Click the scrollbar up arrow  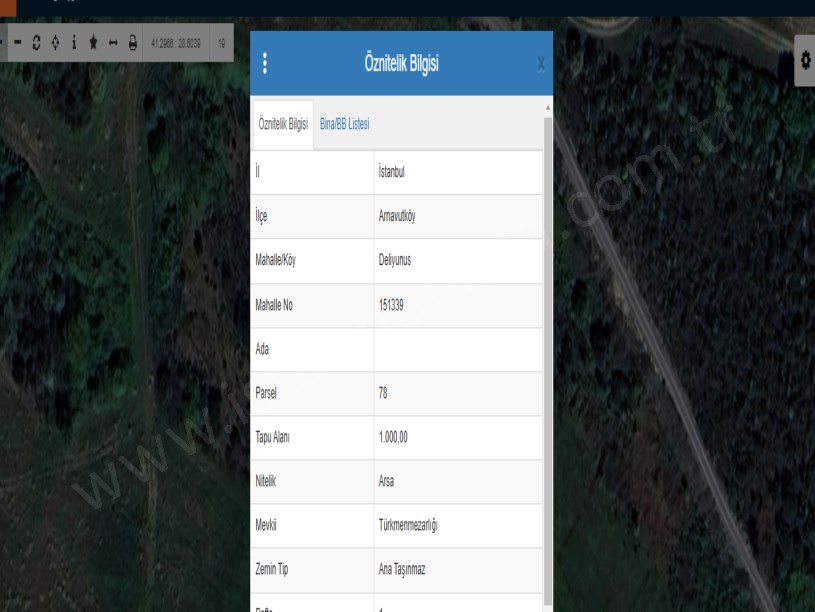click(547, 106)
